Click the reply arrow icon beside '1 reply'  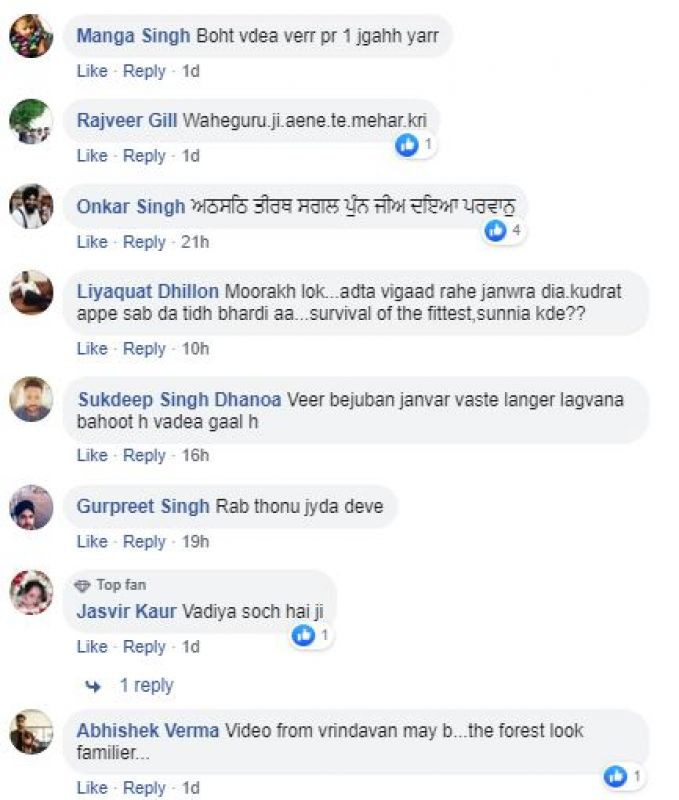[x=90, y=685]
